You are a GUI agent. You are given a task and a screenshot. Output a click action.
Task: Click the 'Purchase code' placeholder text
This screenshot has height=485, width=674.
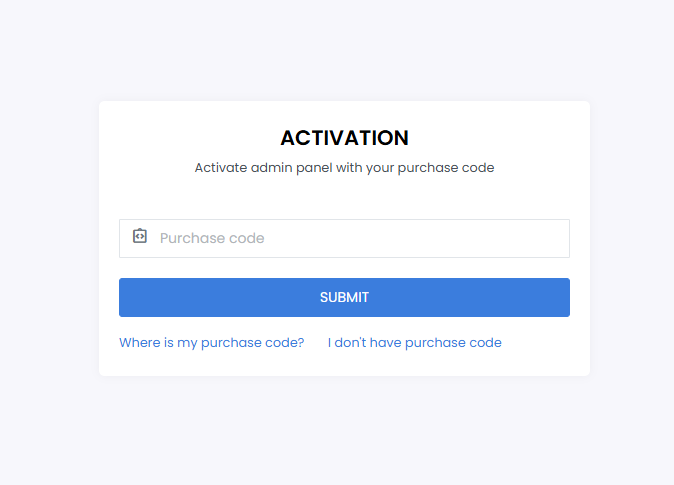coord(212,238)
